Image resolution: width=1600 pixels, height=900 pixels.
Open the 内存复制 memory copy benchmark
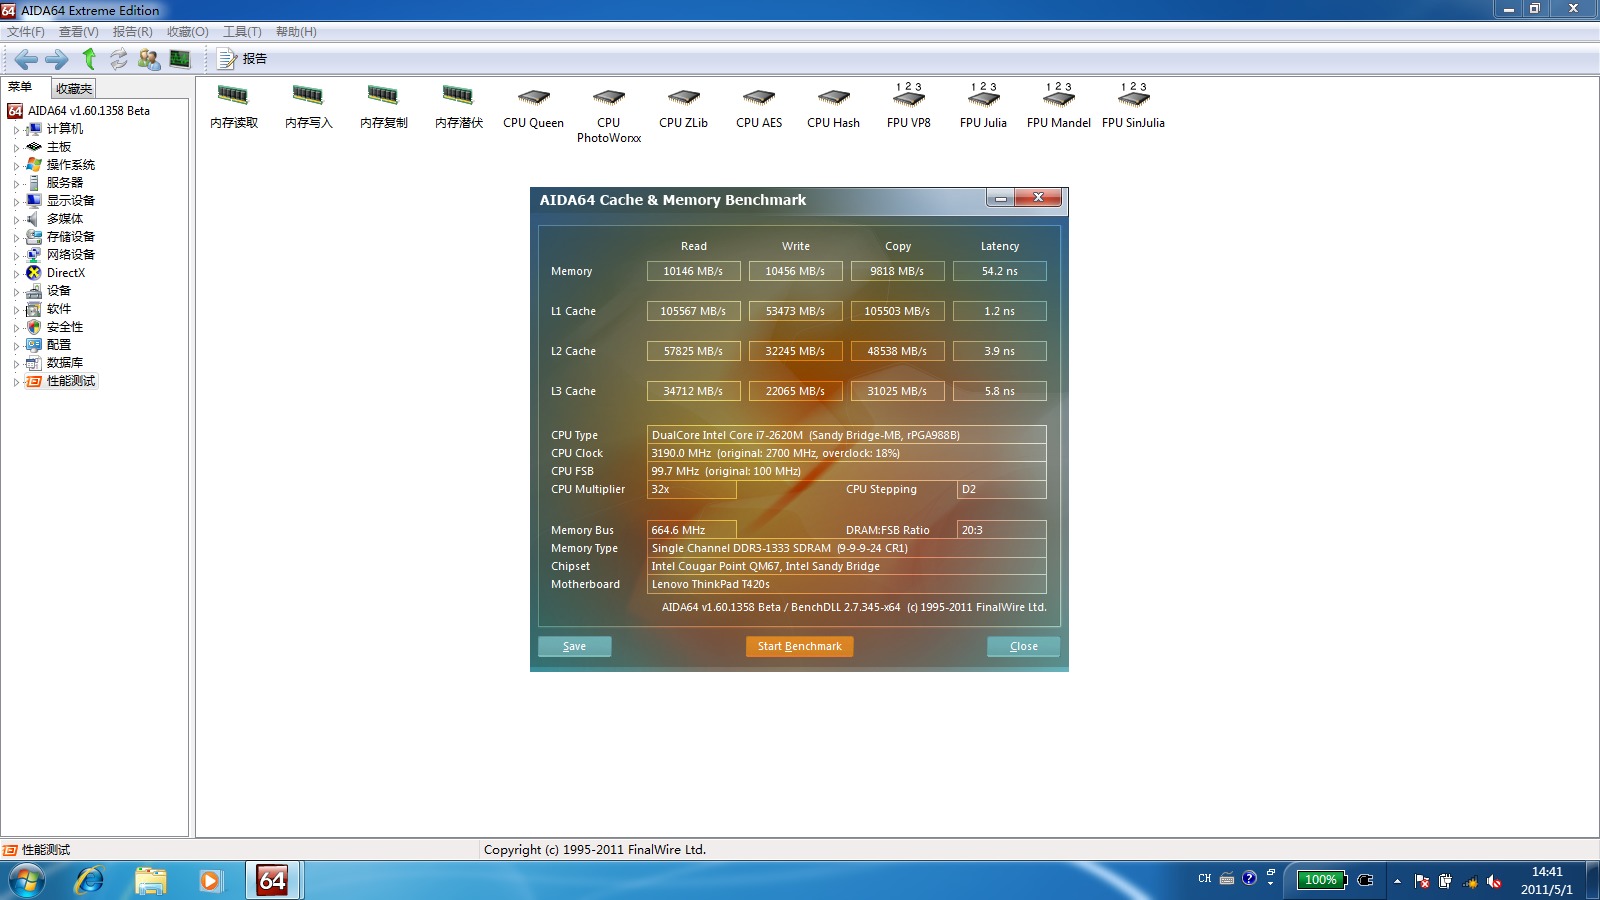pos(383,108)
